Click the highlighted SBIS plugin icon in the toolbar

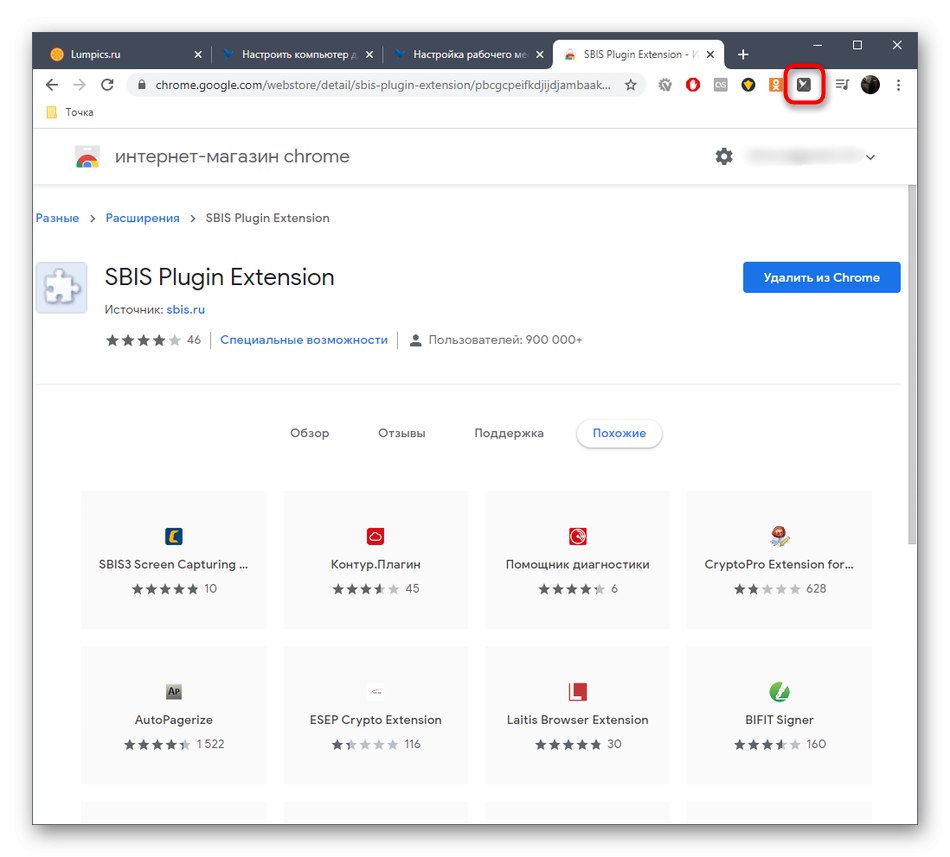point(803,85)
